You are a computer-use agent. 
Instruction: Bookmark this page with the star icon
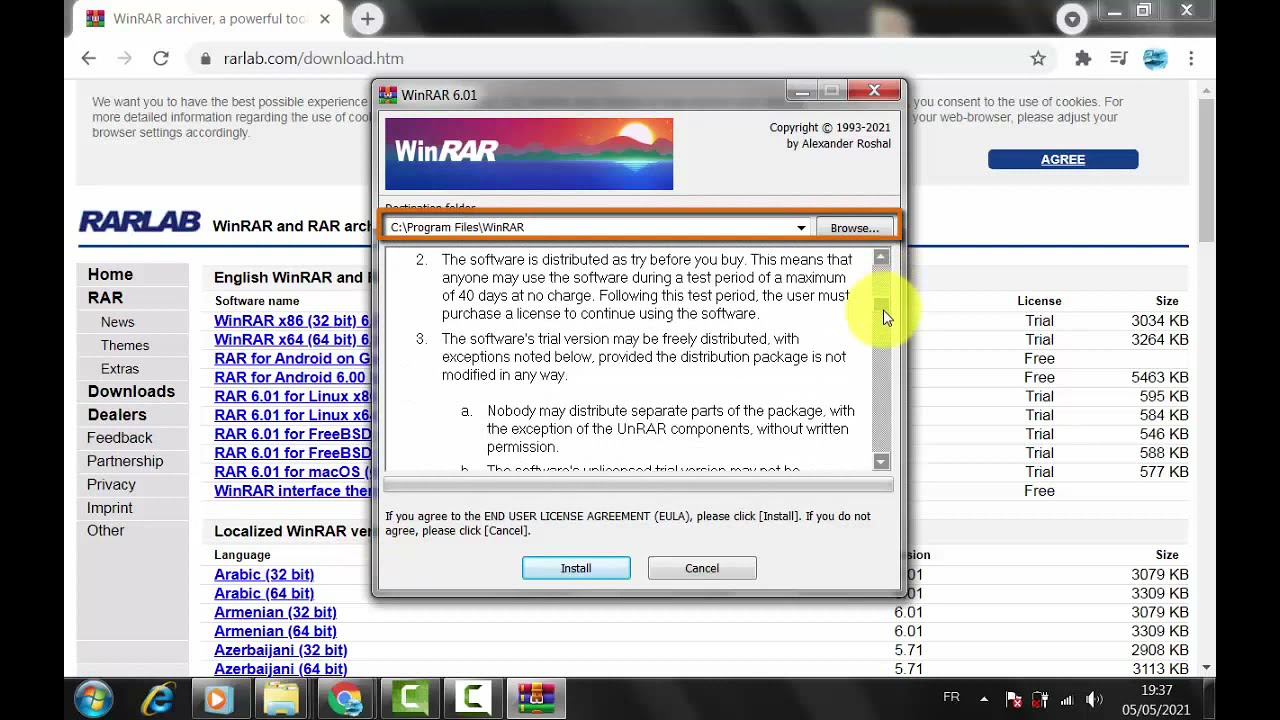click(x=1038, y=59)
